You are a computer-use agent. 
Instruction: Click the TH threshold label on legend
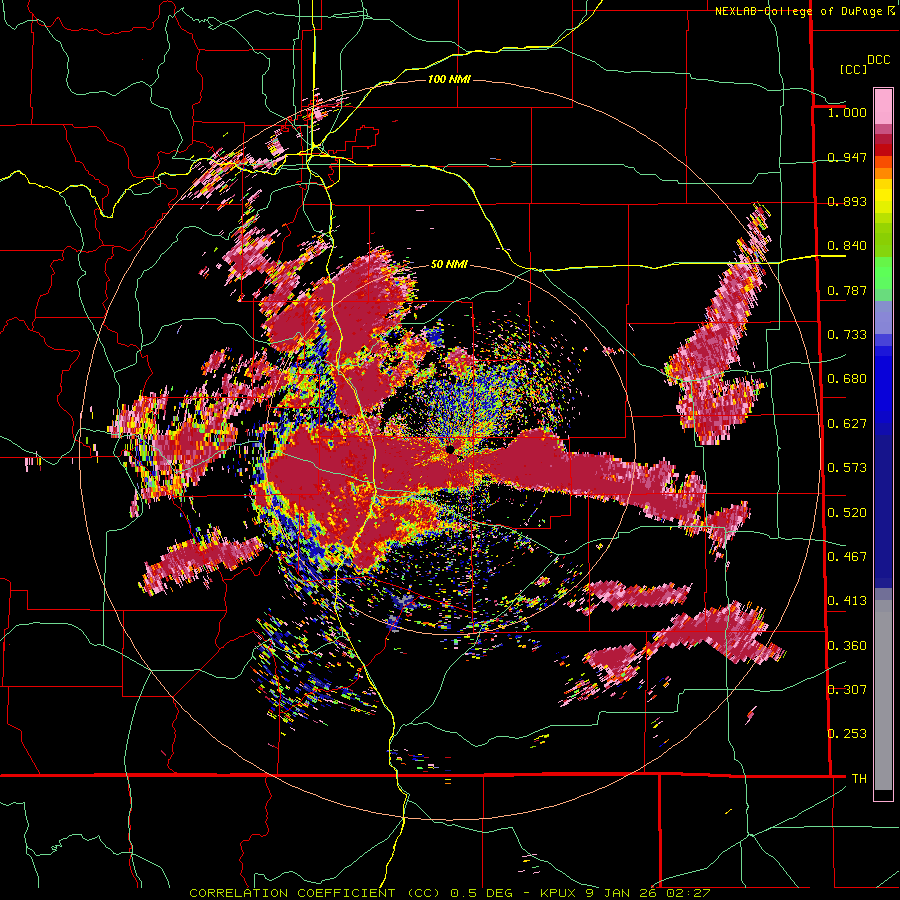coord(859,779)
